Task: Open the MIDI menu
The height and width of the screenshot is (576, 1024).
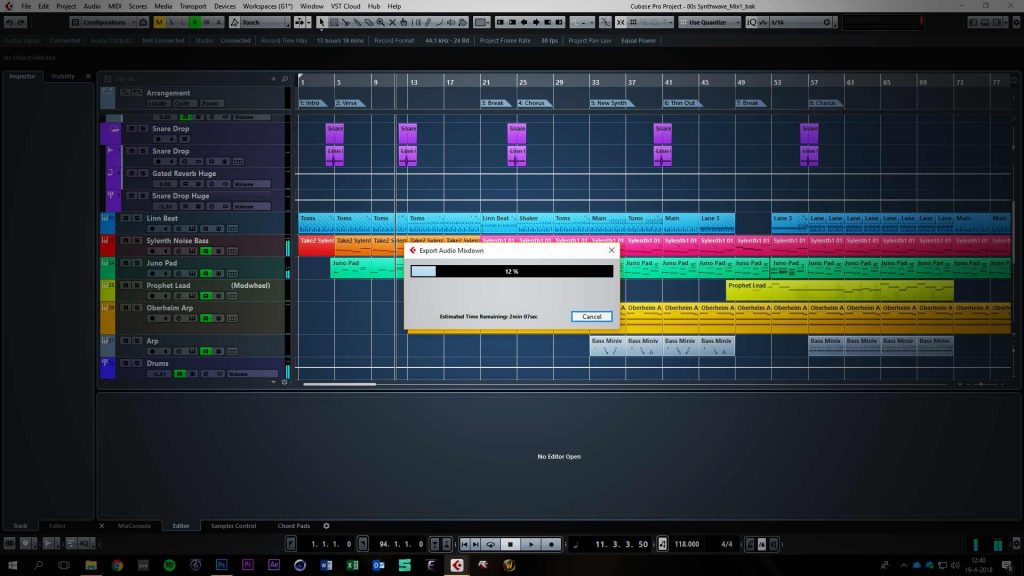Action: [x=114, y=6]
